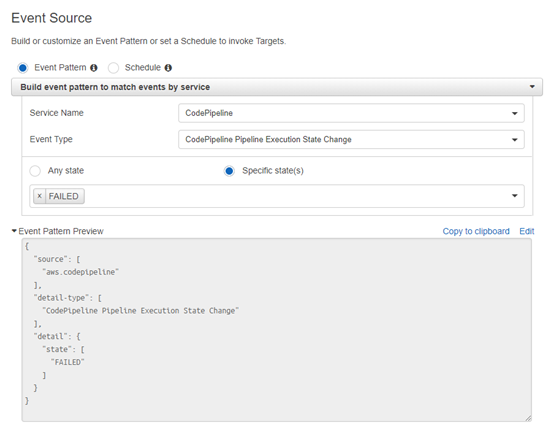The image size is (559, 444).
Task: Expand the Build event pattern selector
Action: [277, 87]
